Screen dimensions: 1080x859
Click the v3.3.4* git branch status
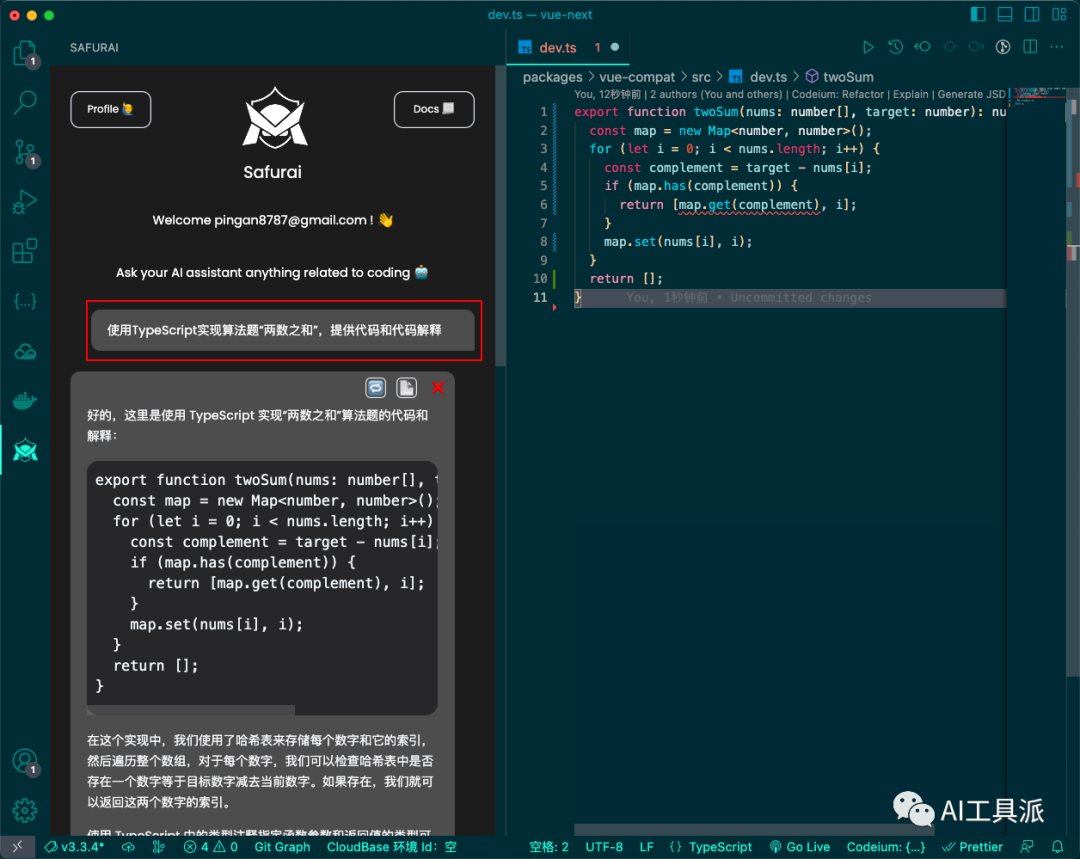74,847
